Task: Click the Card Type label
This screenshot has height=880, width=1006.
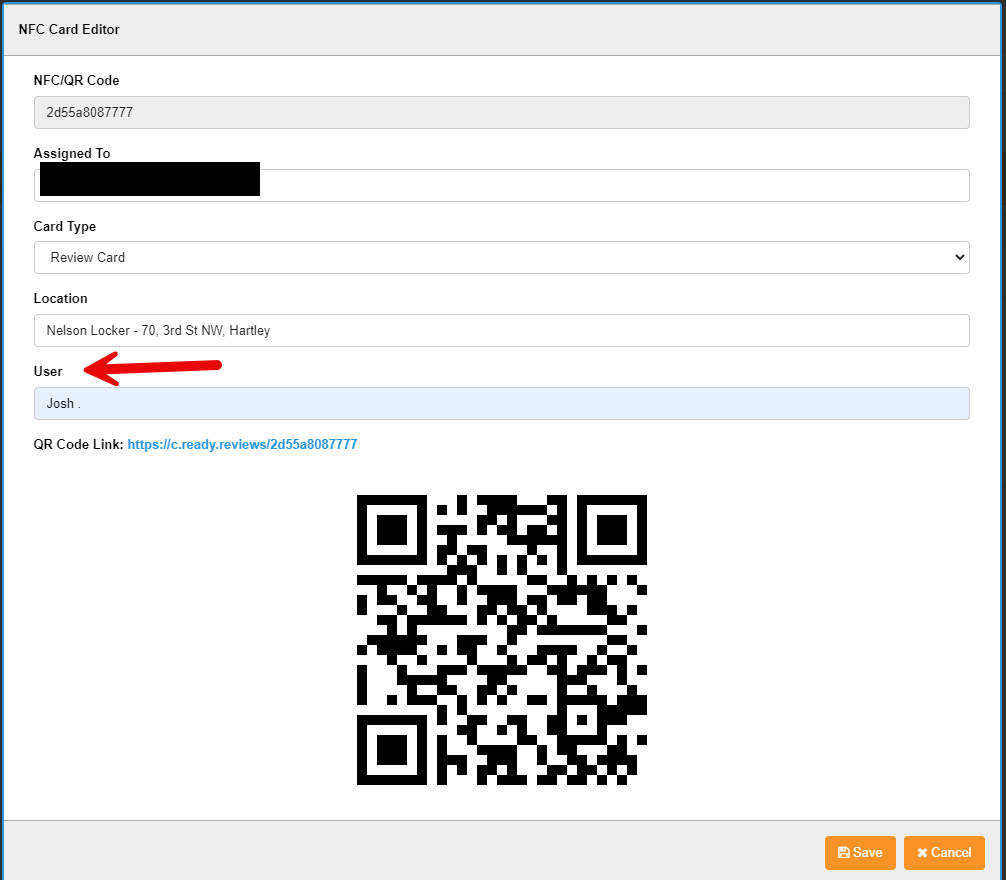Action: [x=65, y=226]
